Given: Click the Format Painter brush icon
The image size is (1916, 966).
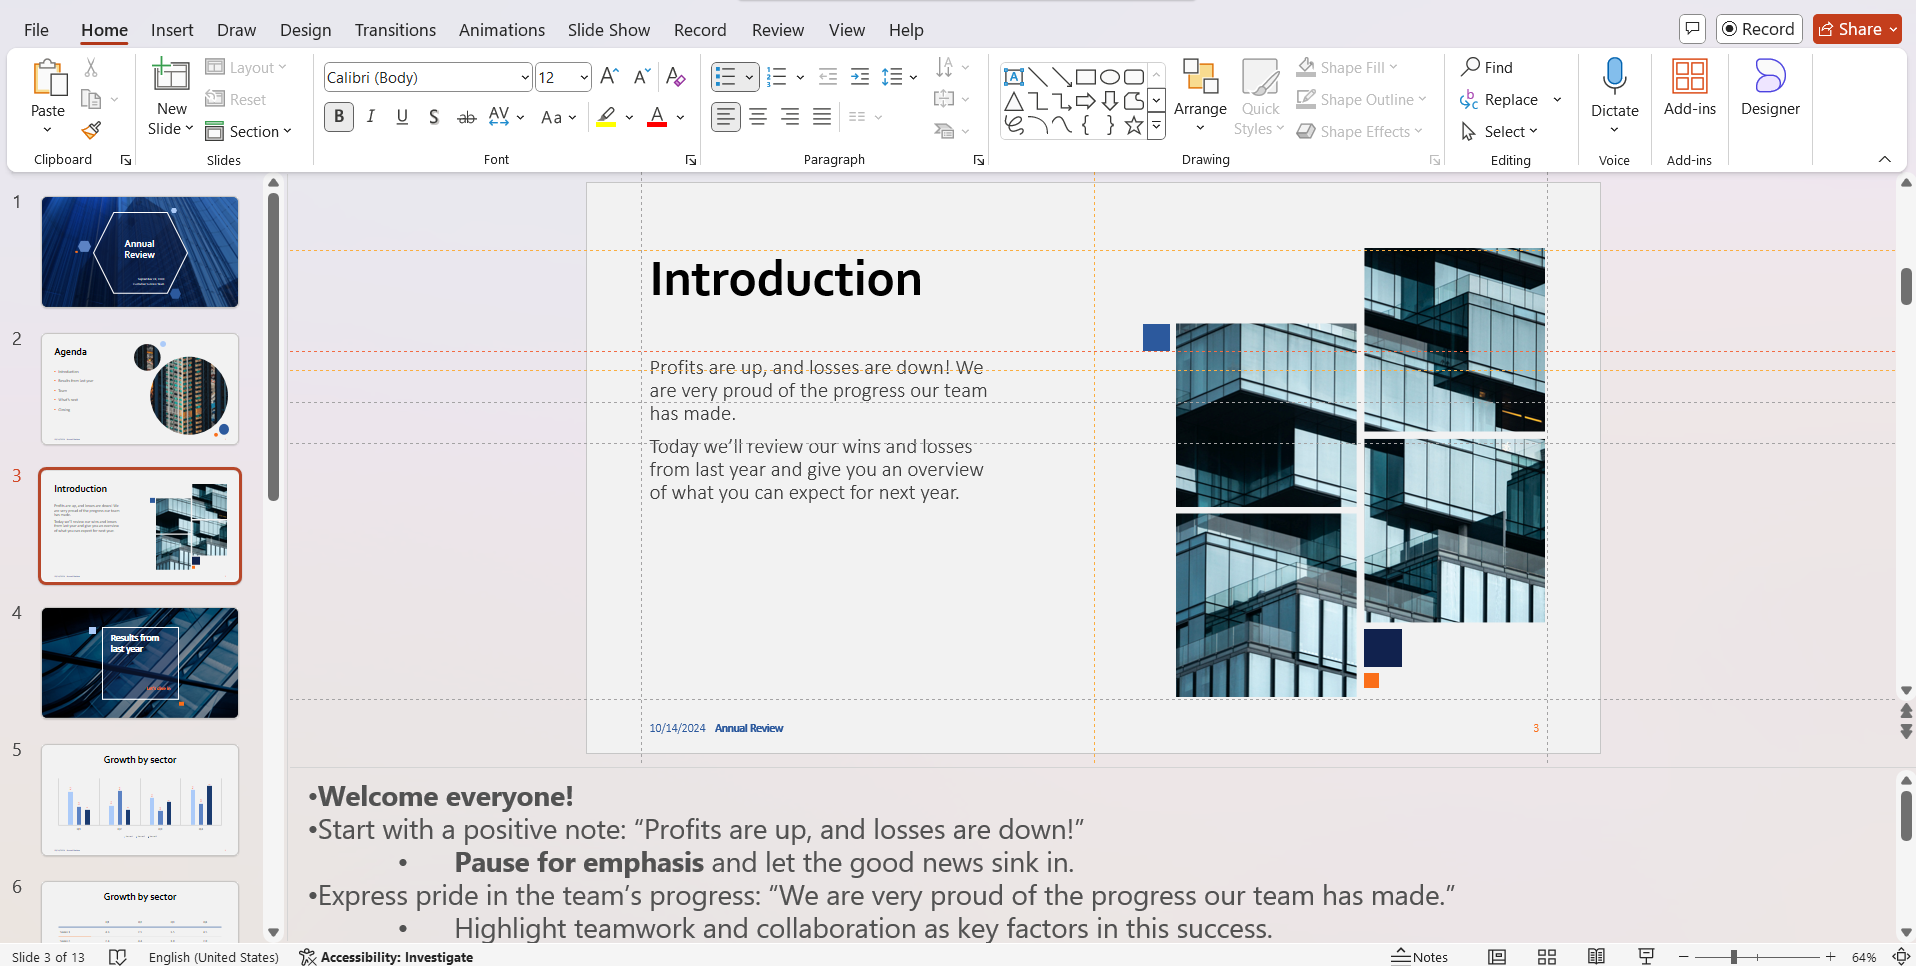Looking at the screenshot, I should coord(91,130).
